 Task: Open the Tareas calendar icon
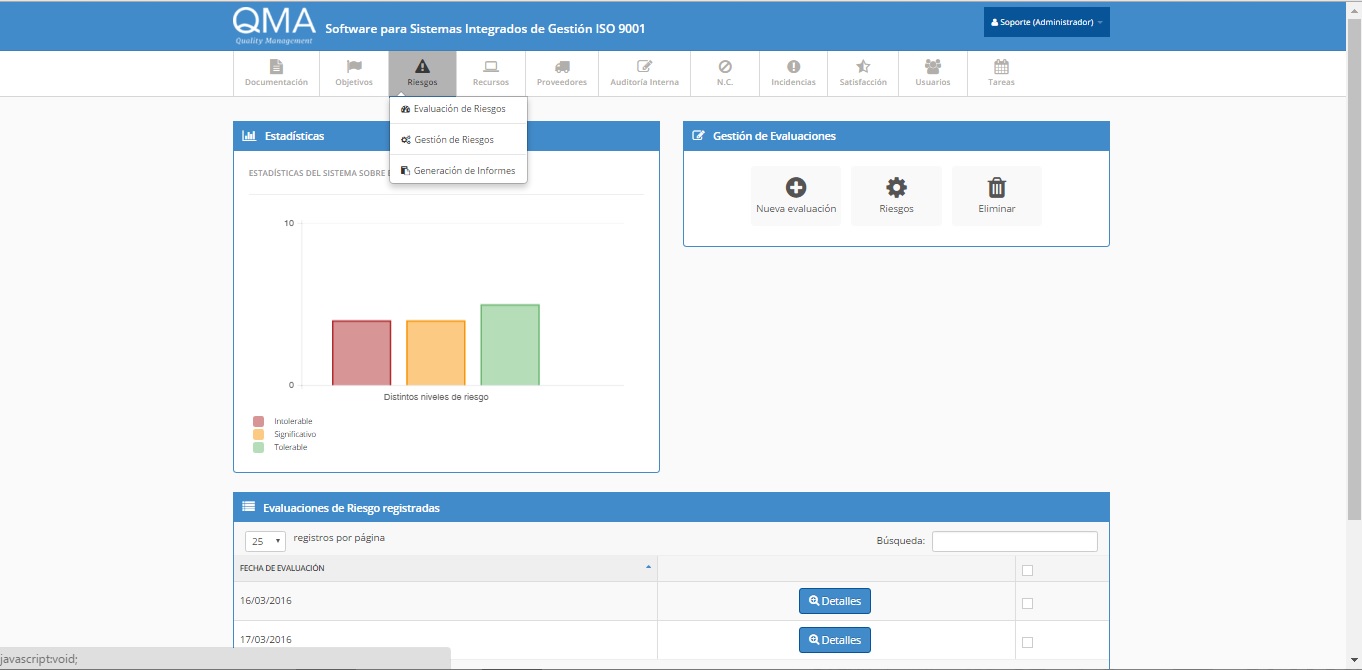pos(1001,67)
